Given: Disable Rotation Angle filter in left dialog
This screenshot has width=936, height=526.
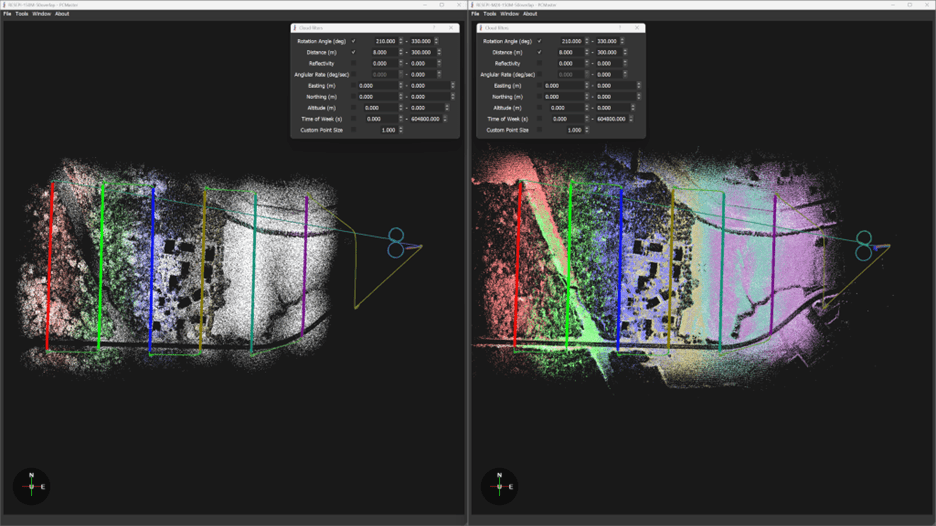Looking at the screenshot, I should [x=353, y=41].
